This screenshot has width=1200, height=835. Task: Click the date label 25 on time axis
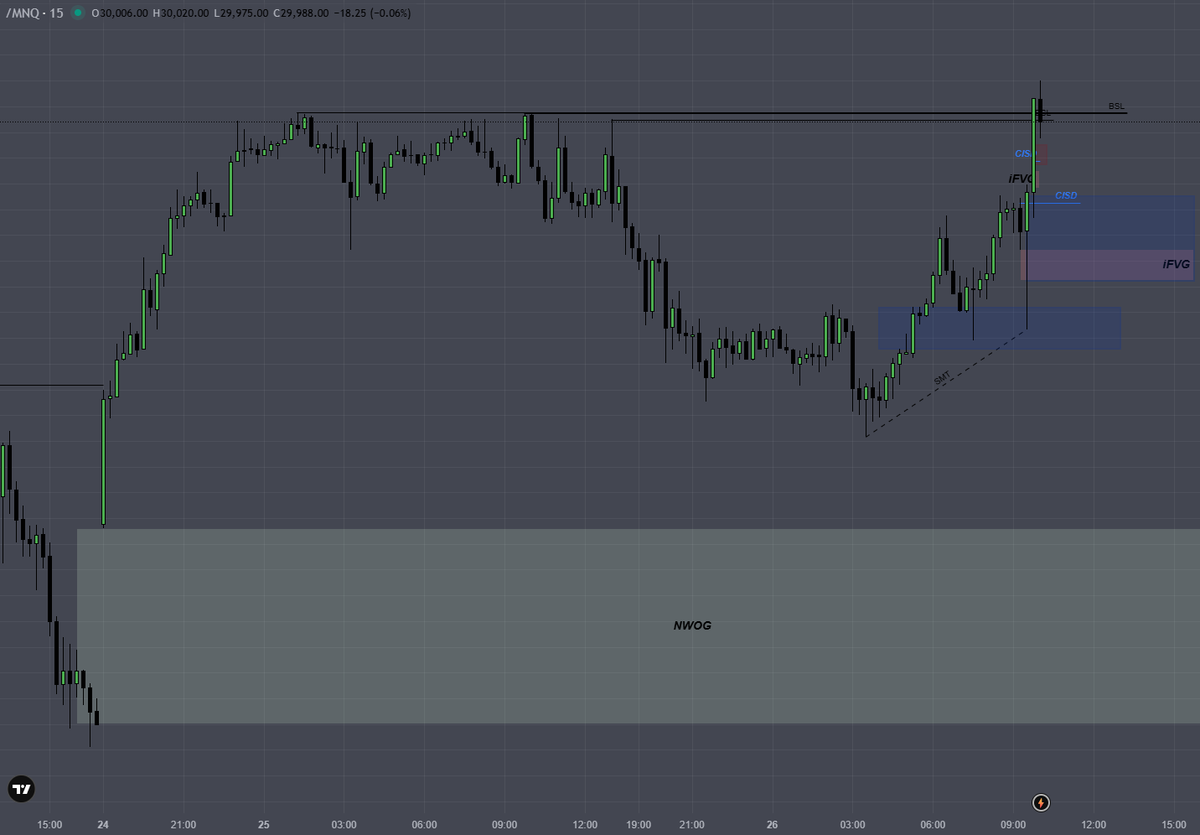264,825
